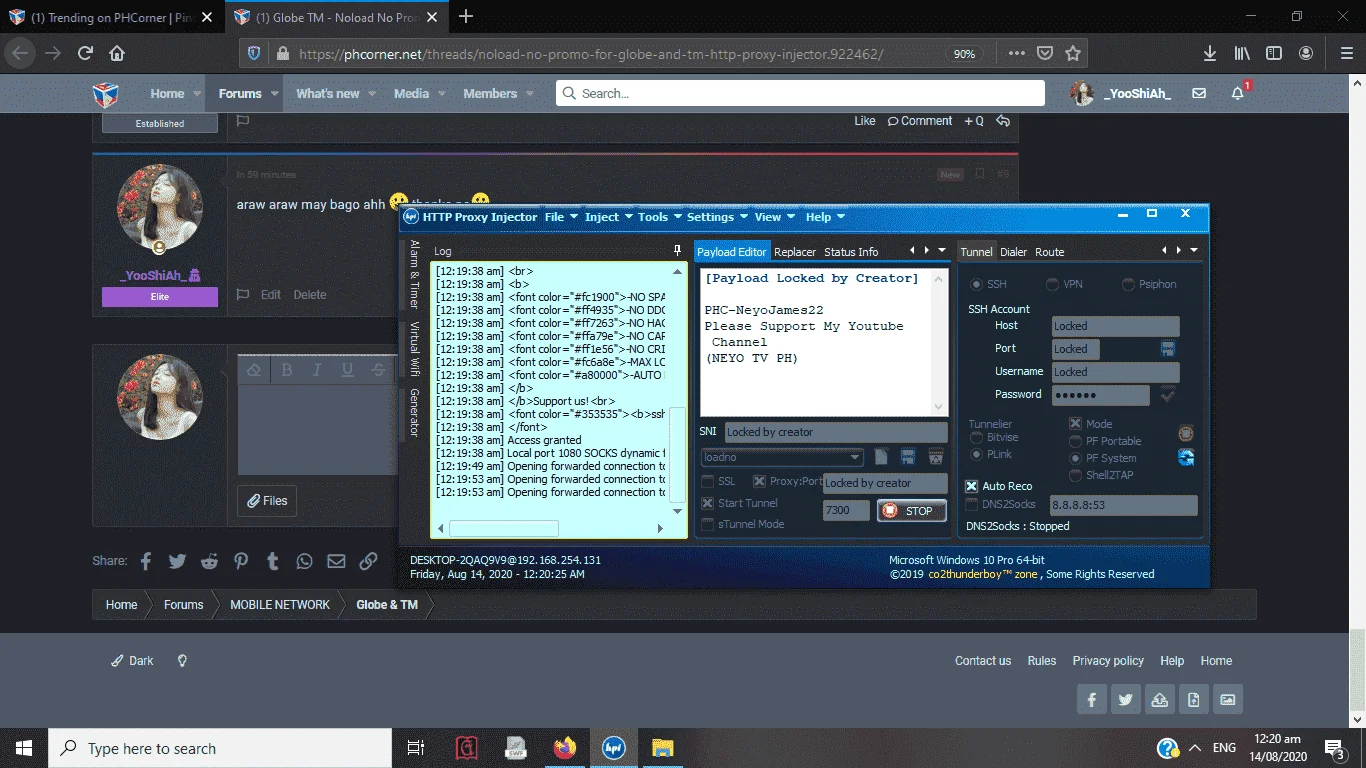1366x768 pixels.
Task: Click the PHCorner site logo
Action: (x=106, y=94)
